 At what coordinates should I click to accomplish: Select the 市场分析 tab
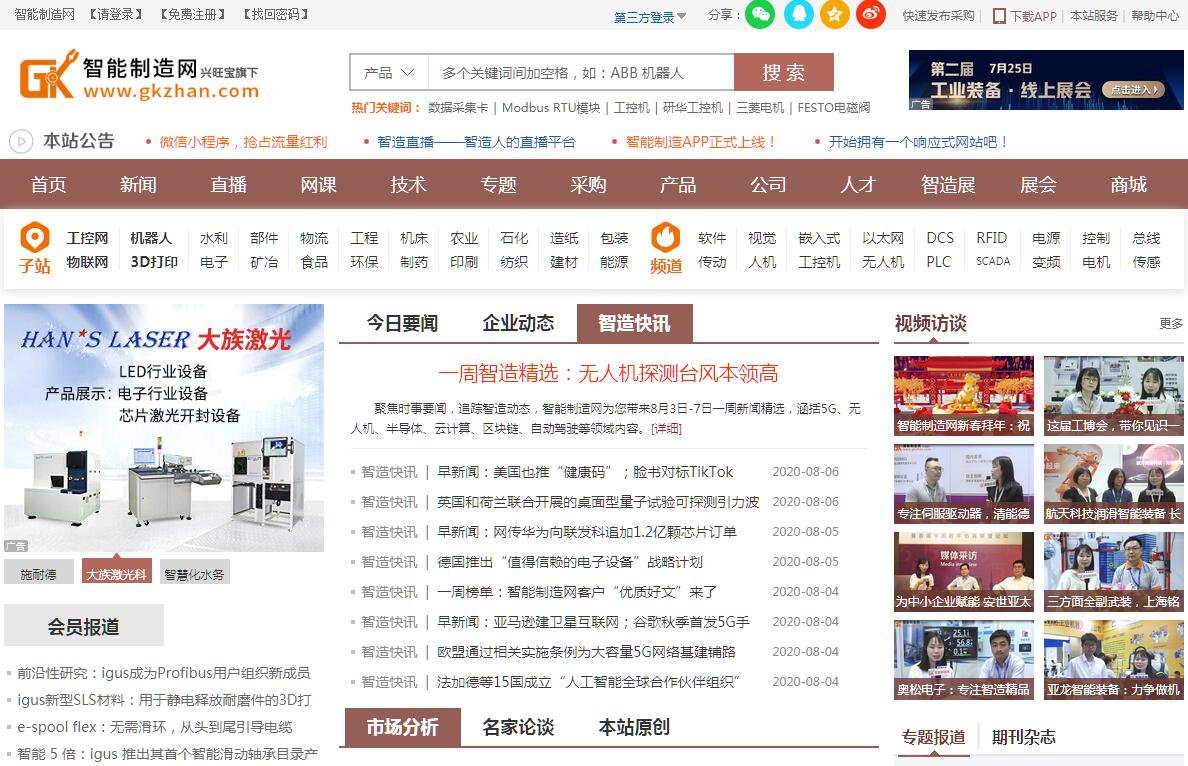tap(402, 727)
